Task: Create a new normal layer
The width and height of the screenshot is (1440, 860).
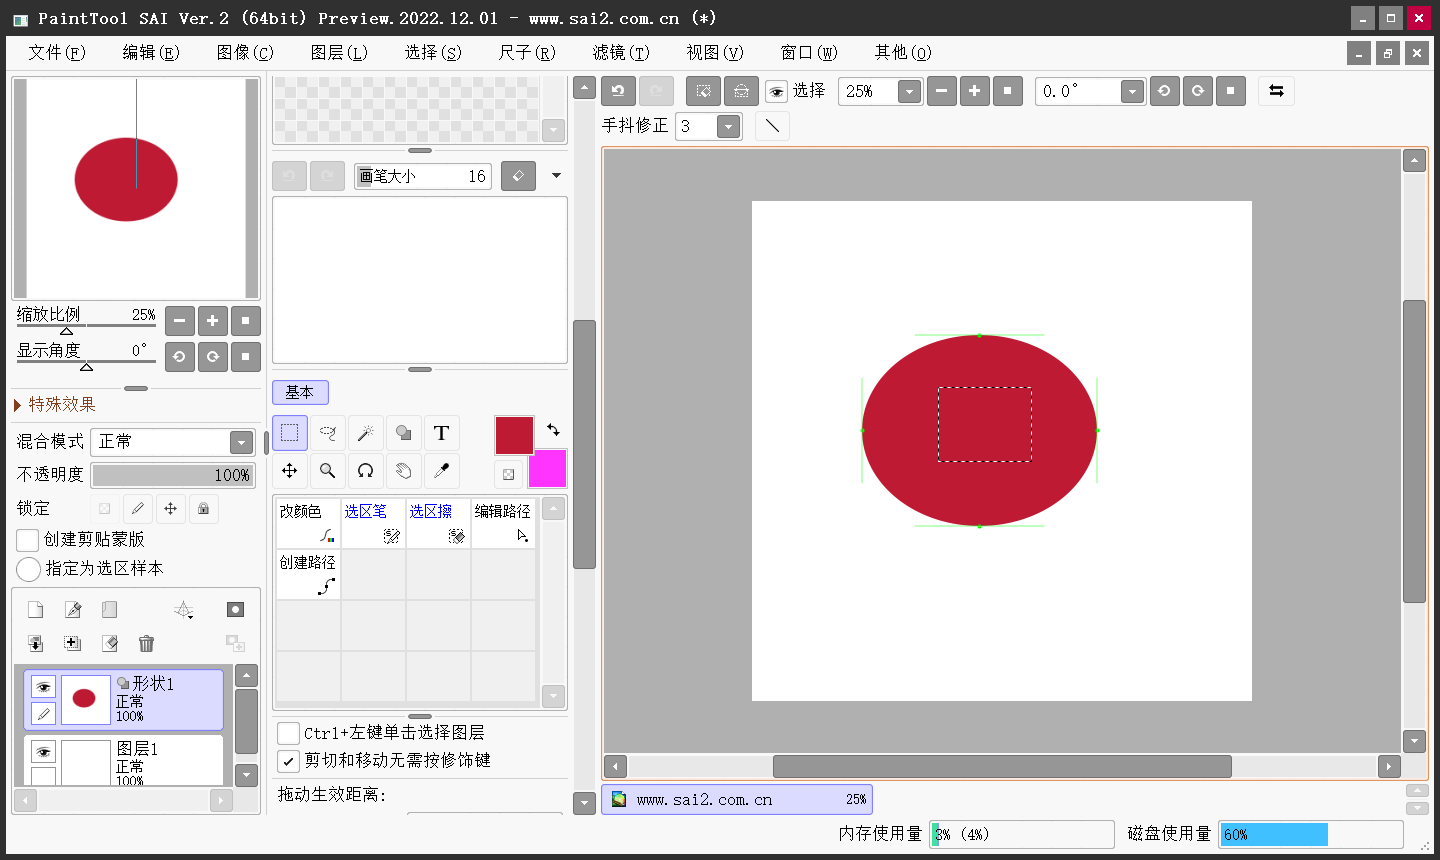Action: (36, 610)
